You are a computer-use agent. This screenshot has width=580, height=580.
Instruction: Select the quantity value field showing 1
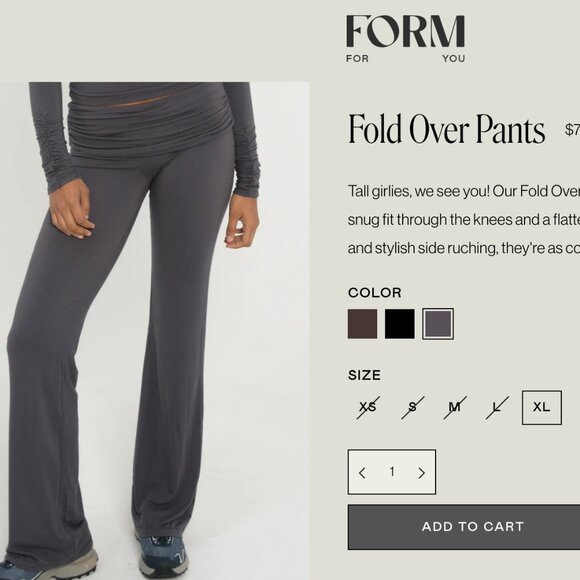tap(392, 472)
